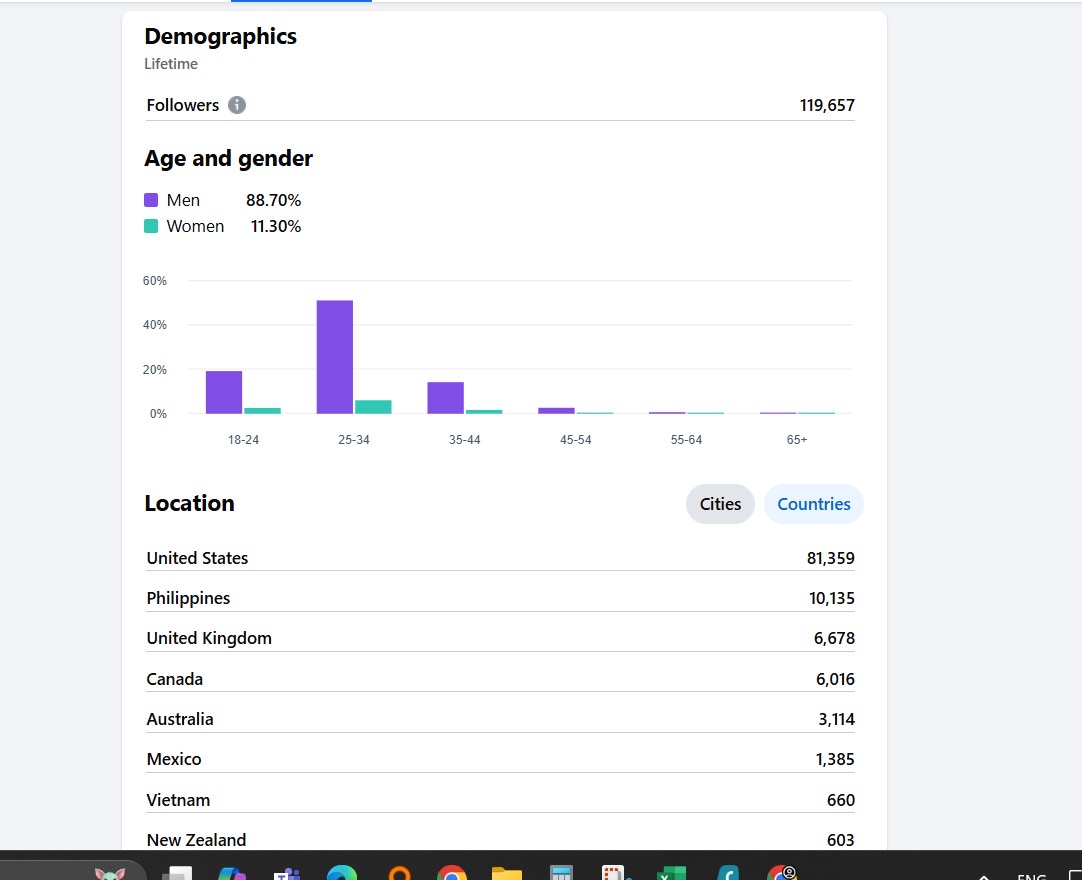Select the Countries location tab

tap(814, 504)
